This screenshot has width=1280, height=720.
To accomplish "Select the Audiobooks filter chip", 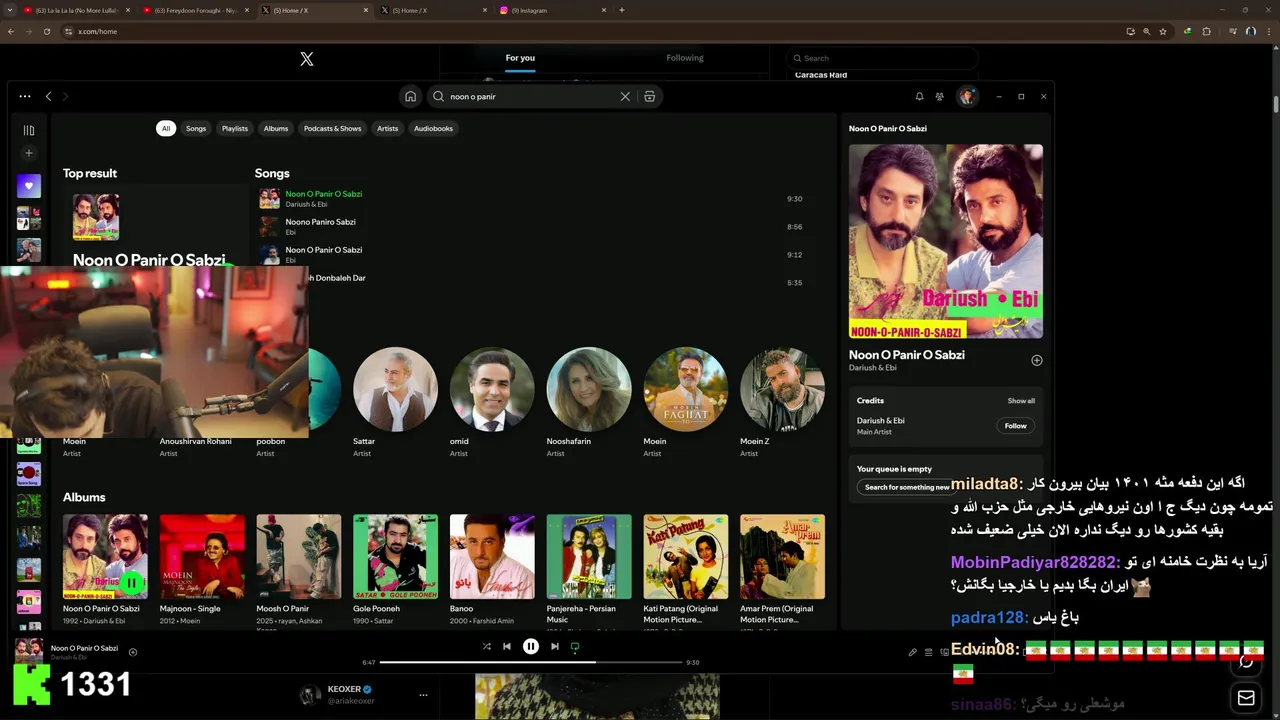I will point(434,128).
